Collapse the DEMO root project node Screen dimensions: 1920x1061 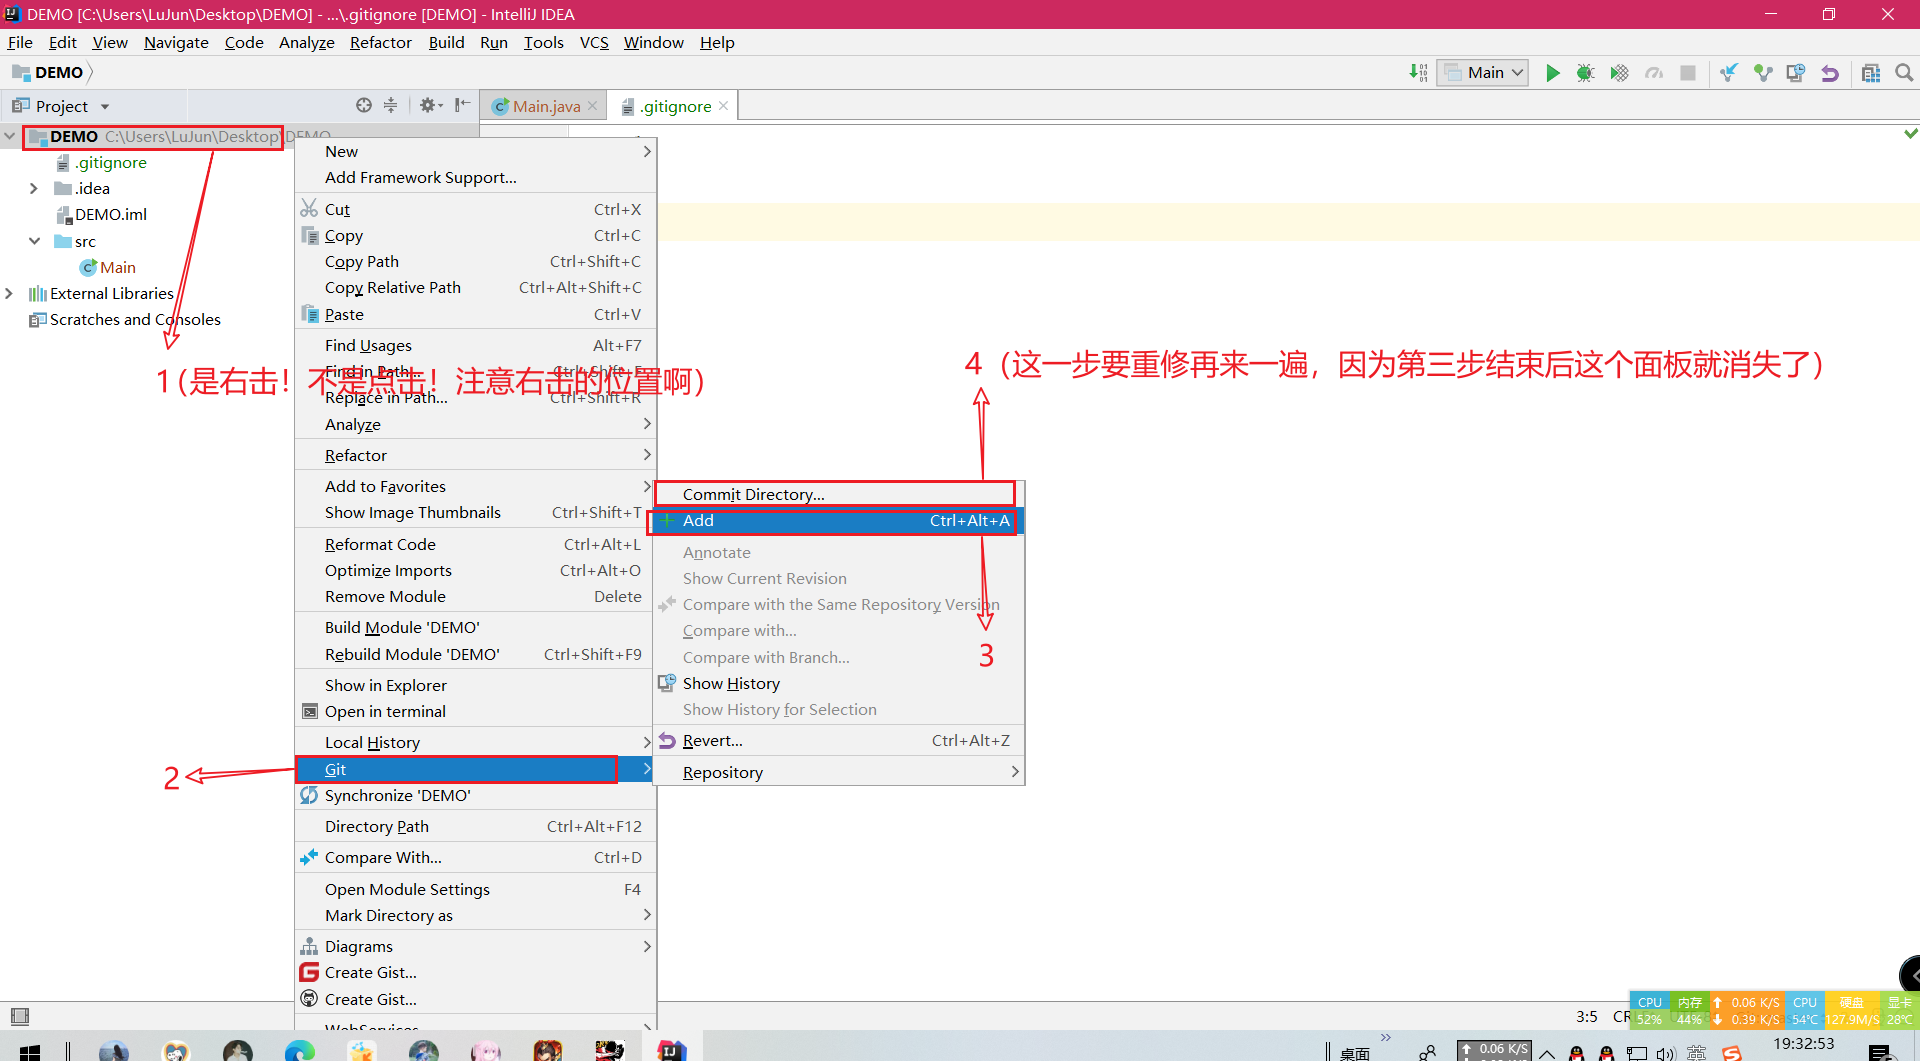(x=9, y=136)
